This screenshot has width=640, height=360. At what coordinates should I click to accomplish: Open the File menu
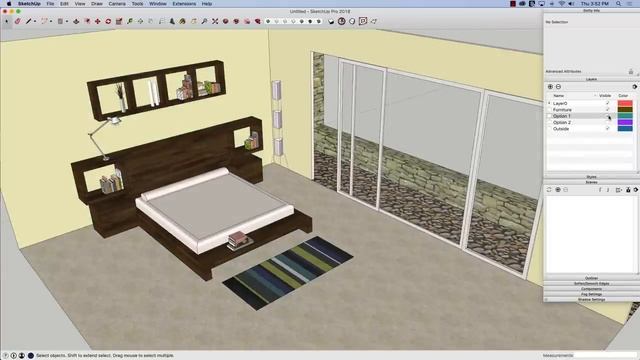pyautogui.click(x=50, y=4)
